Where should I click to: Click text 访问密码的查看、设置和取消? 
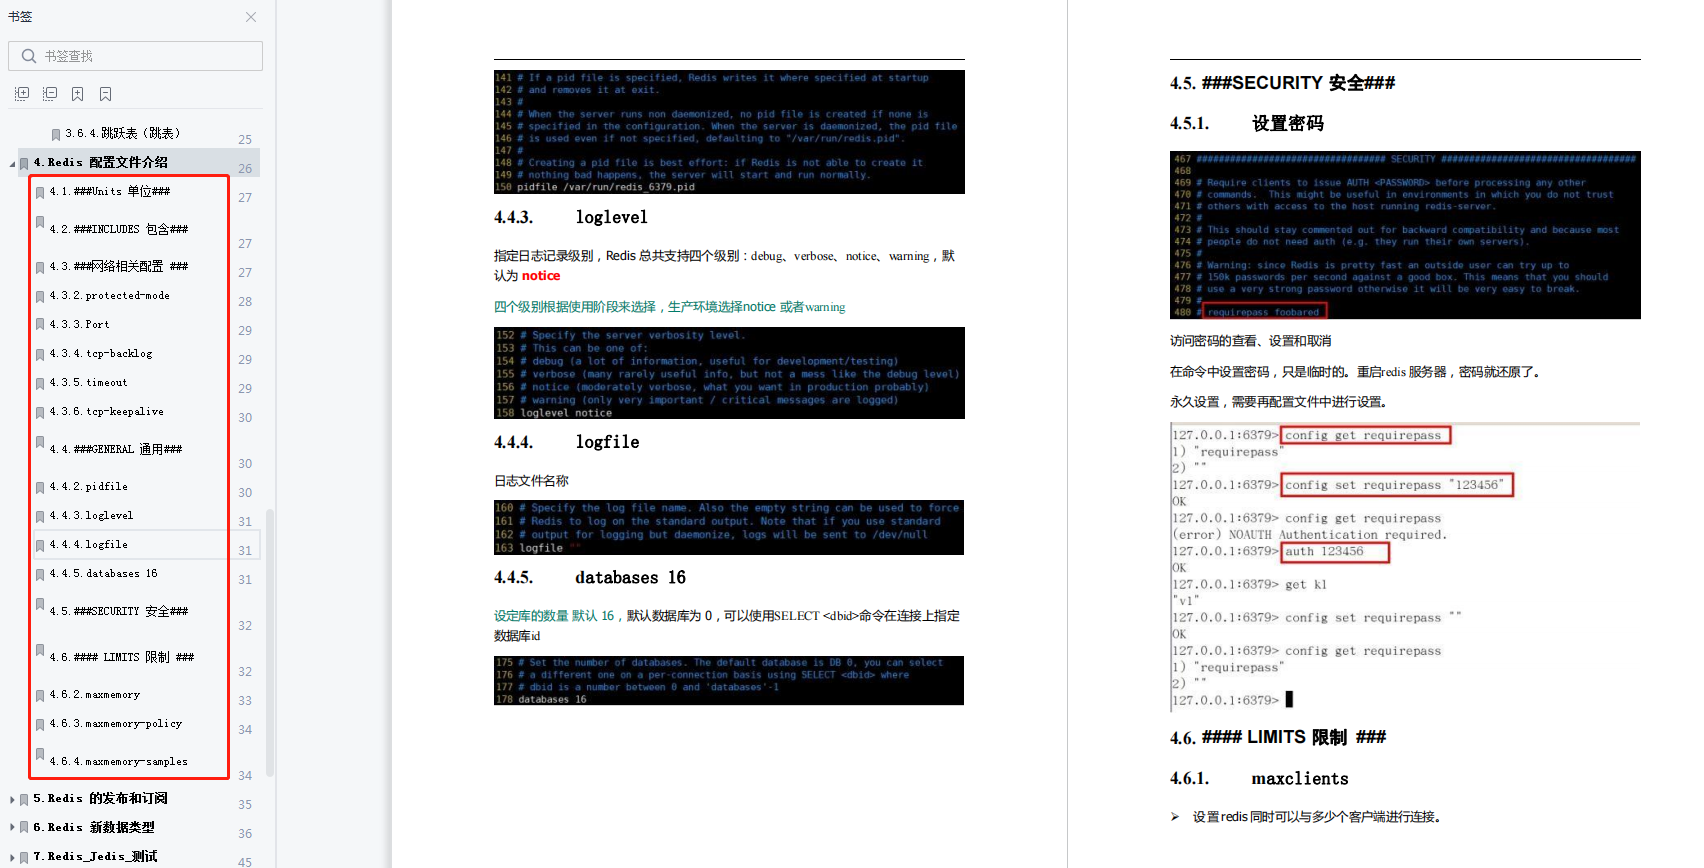point(1250,341)
